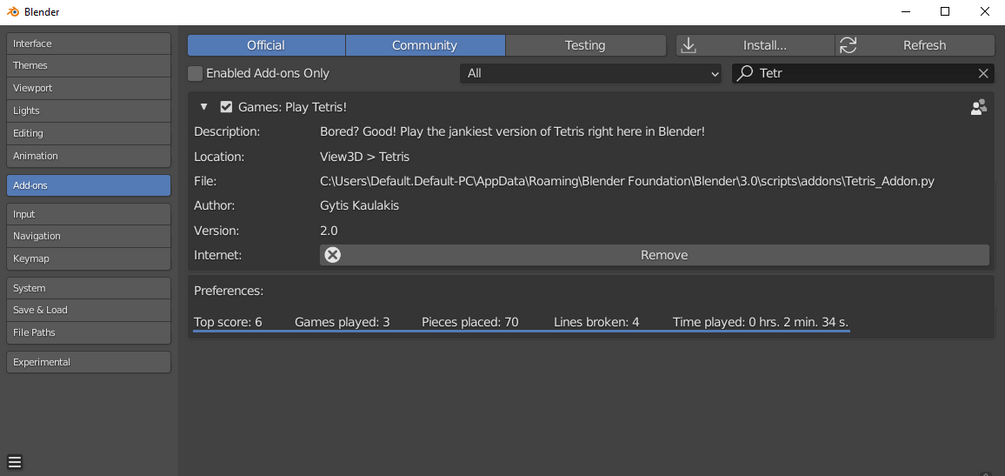Toggle Enabled Add-ons Only checkbox
The image size is (1005, 476).
pos(195,74)
